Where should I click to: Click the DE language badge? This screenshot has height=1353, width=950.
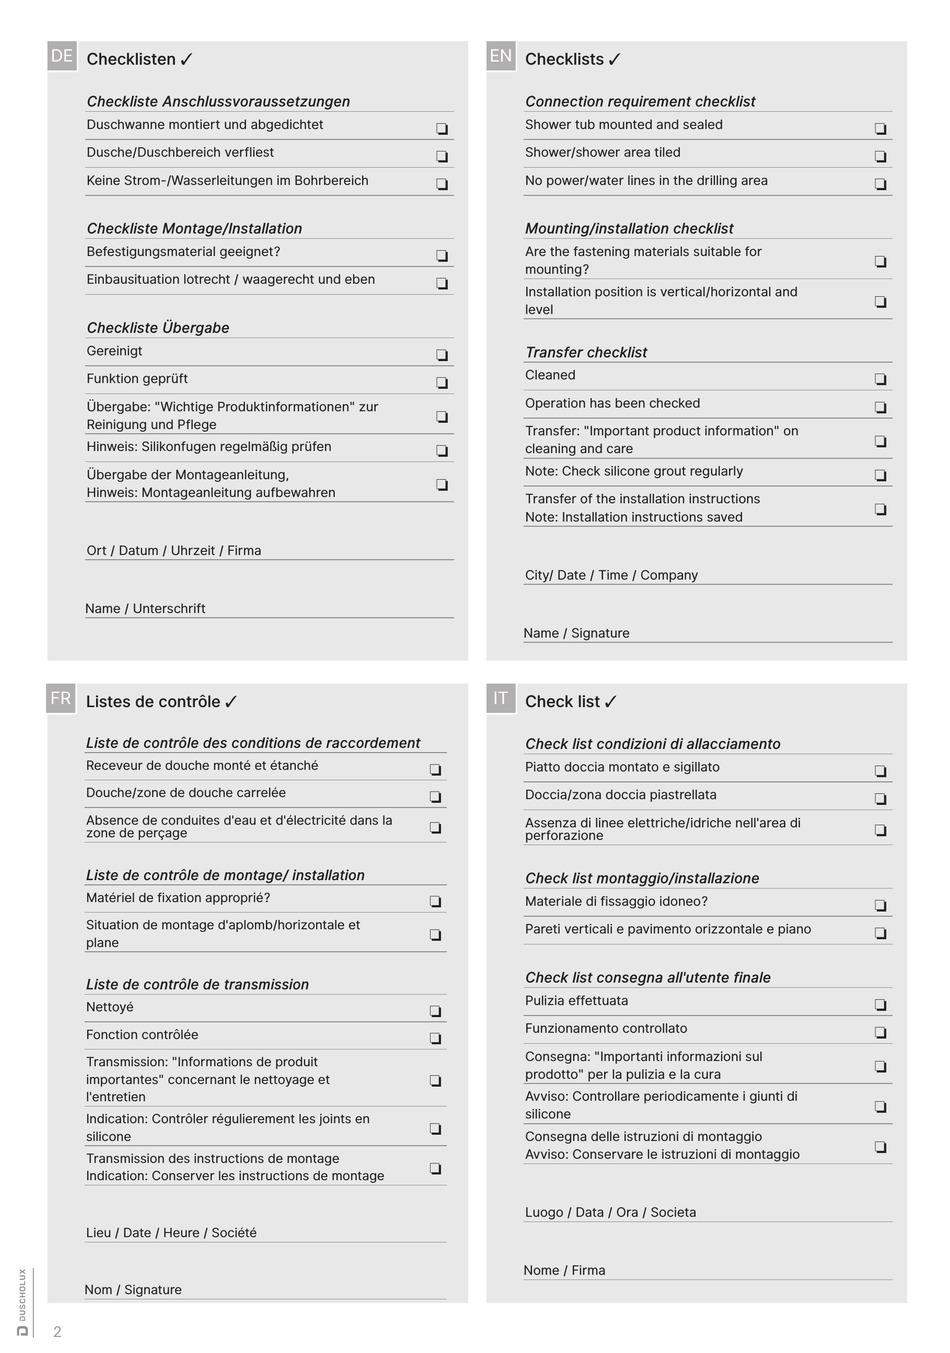coord(62,56)
